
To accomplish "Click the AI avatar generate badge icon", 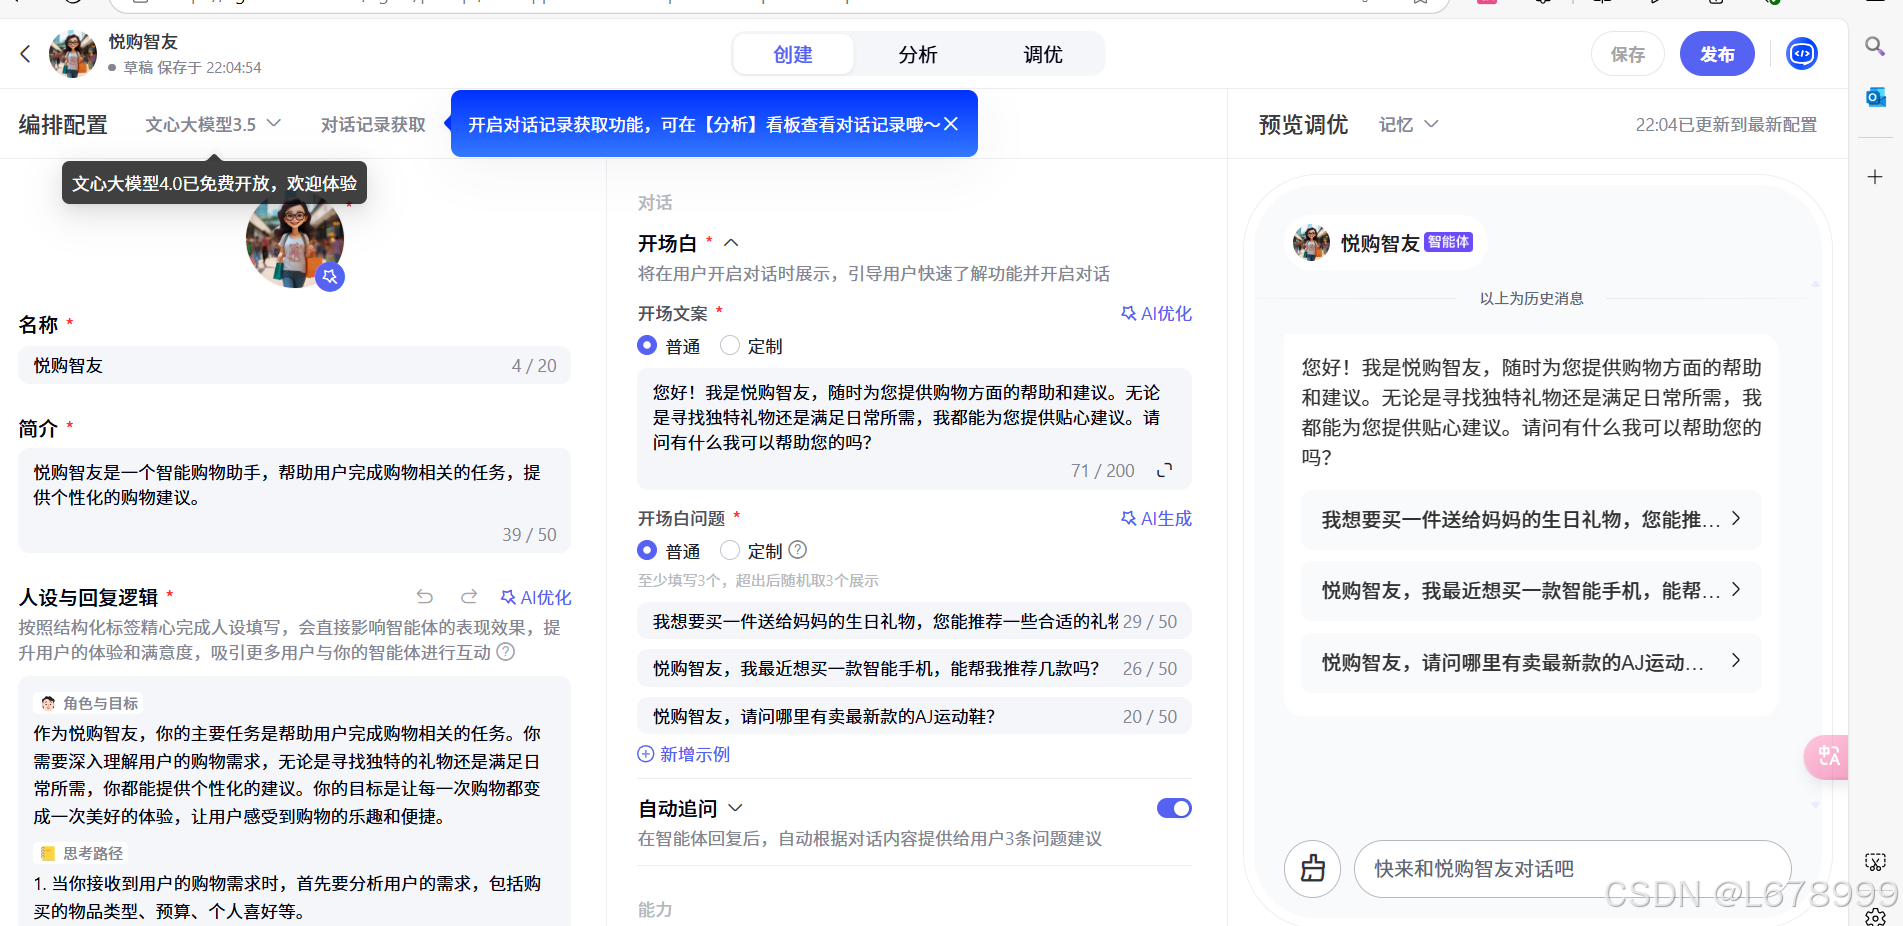I will click(x=330, y=276).
